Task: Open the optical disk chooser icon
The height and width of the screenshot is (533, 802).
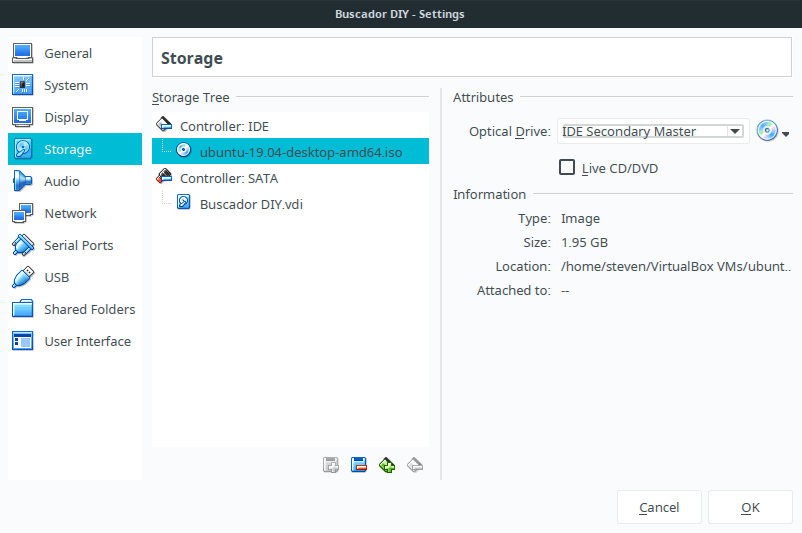Action: [x=767, y=131]
